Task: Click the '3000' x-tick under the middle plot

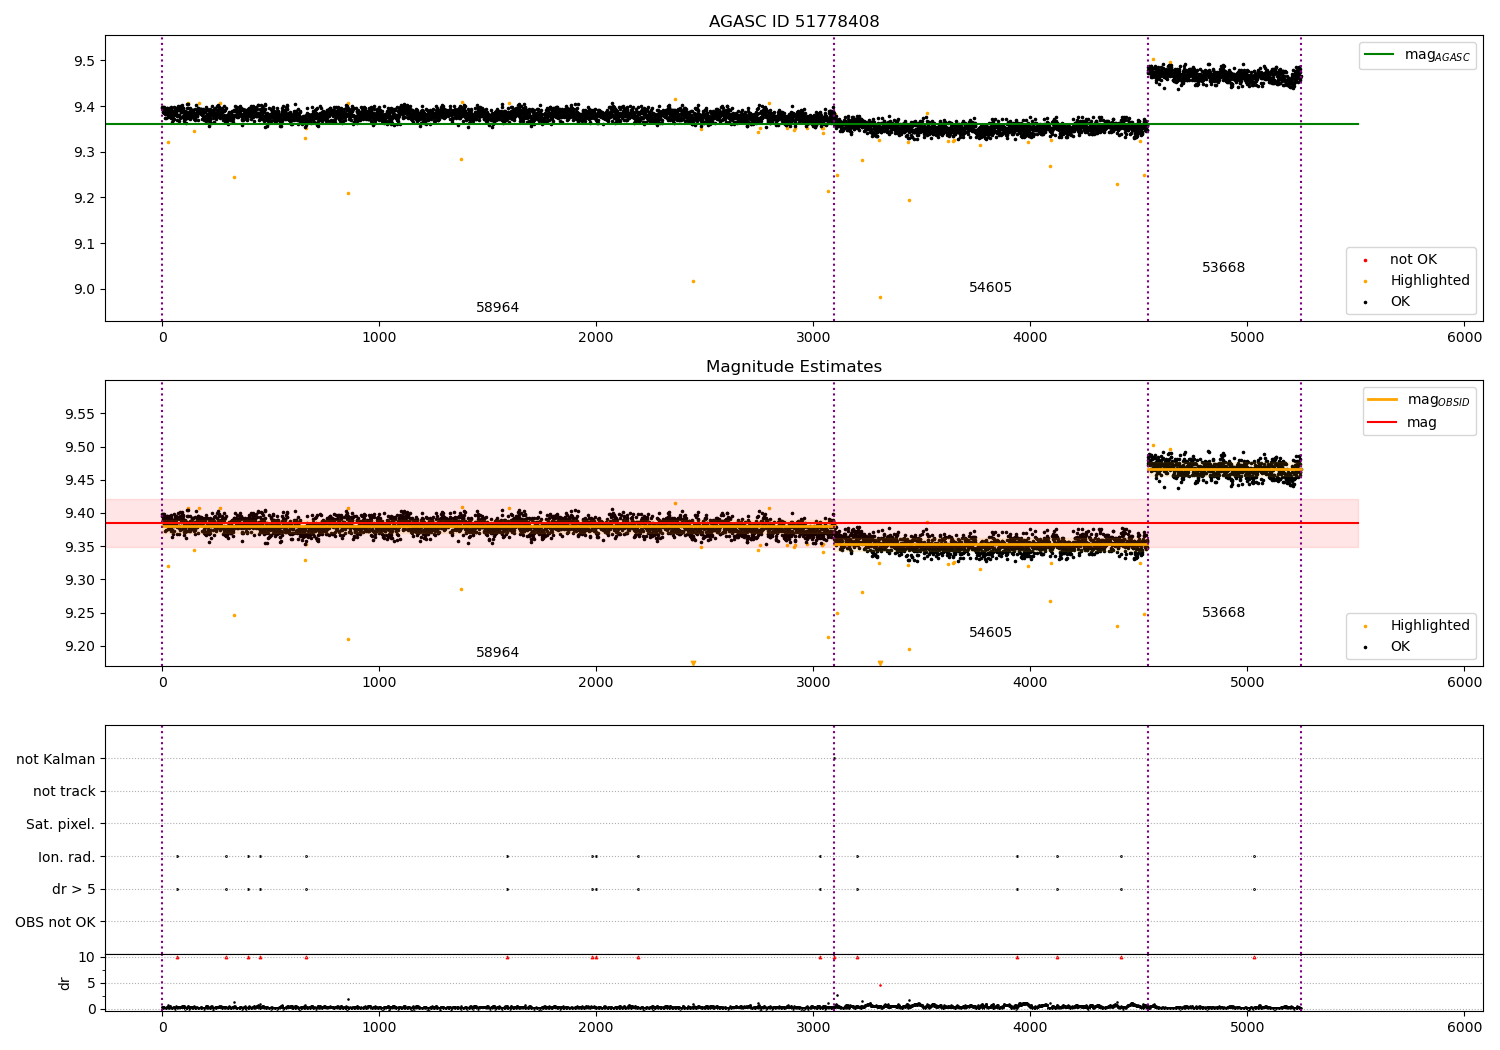Action: pyautogui.click(x=814, y=683)
